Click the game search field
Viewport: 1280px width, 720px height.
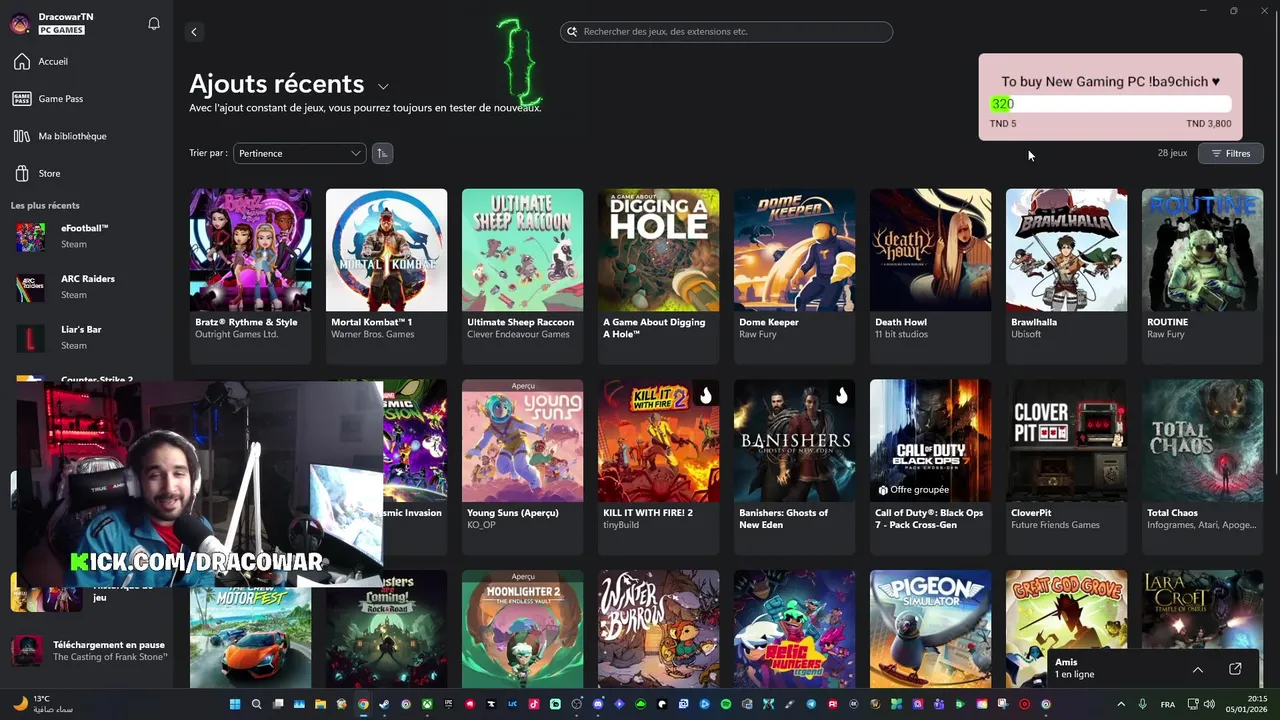point(726,32)
